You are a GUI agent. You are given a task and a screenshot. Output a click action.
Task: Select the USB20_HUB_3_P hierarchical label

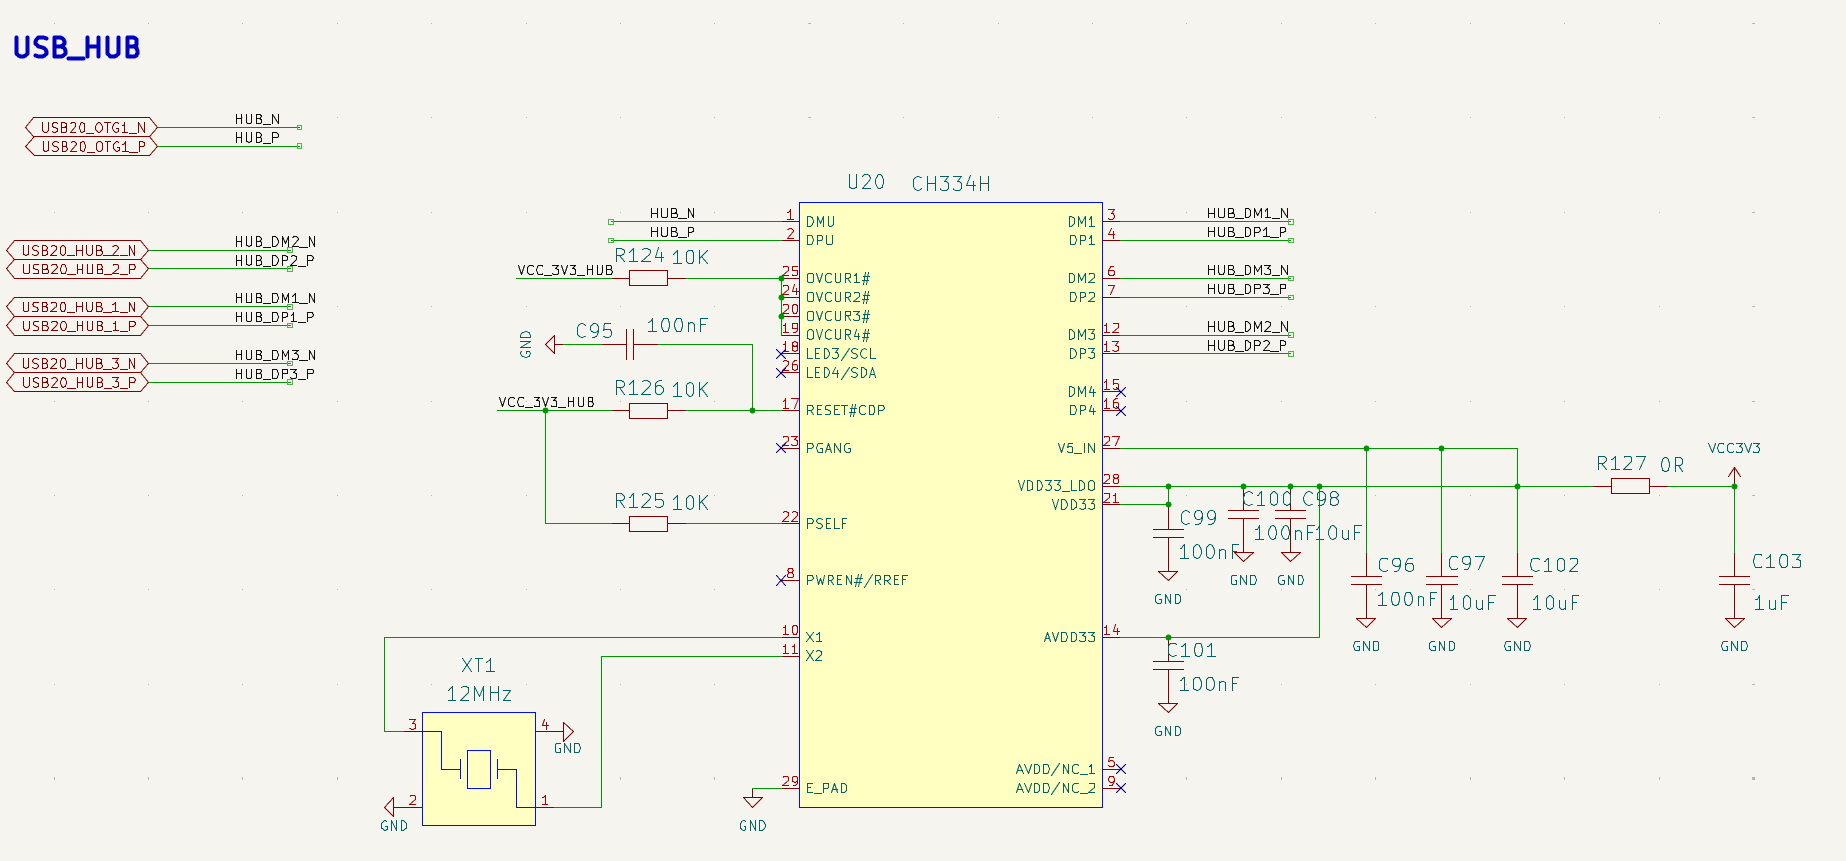(78, 383)
